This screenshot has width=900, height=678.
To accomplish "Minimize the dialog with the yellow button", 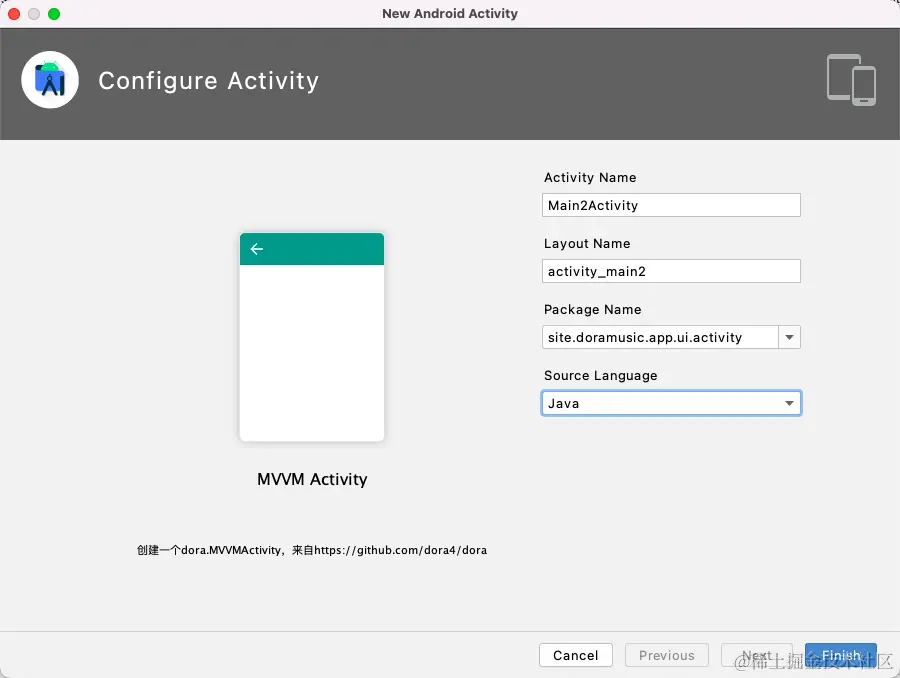I will point(34,14).
